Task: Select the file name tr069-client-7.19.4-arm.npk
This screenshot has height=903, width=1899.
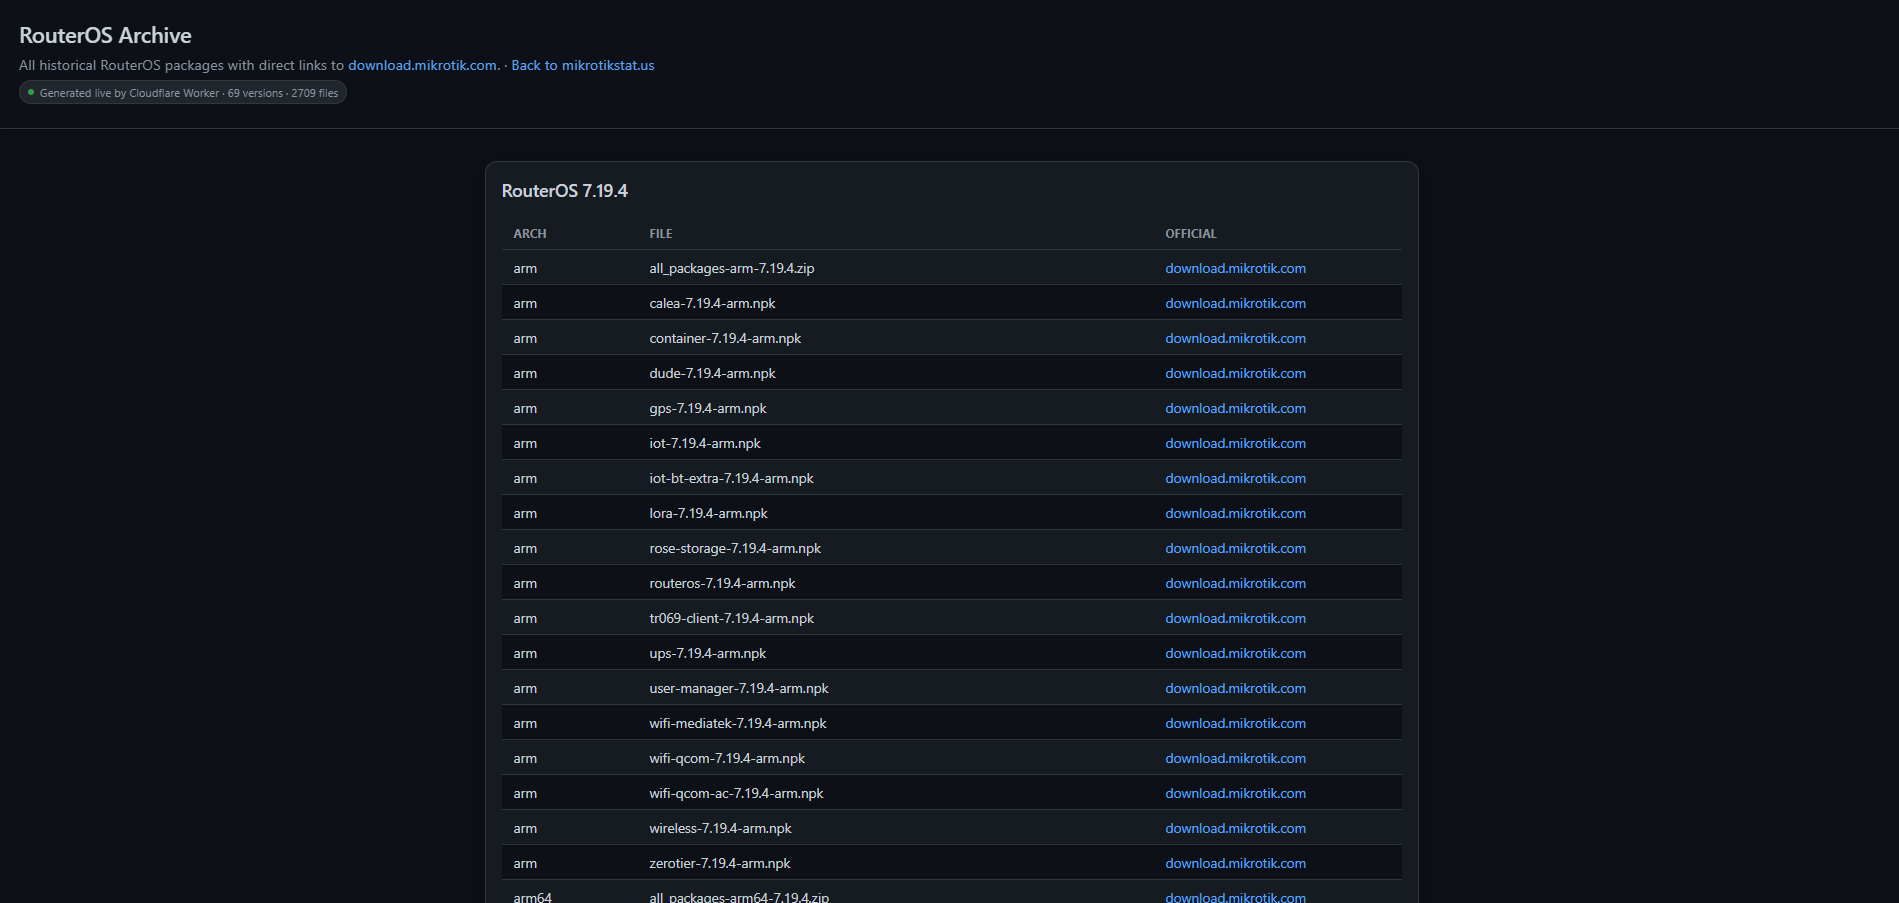Action: coord(731,618)
